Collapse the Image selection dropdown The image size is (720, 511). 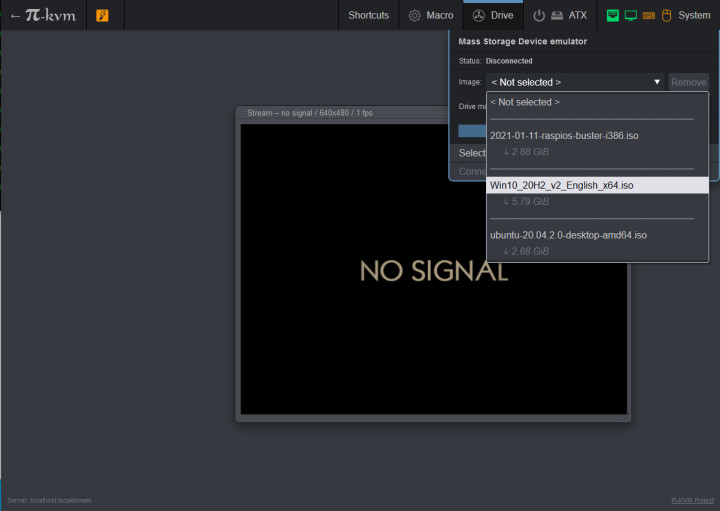[575, 82]
